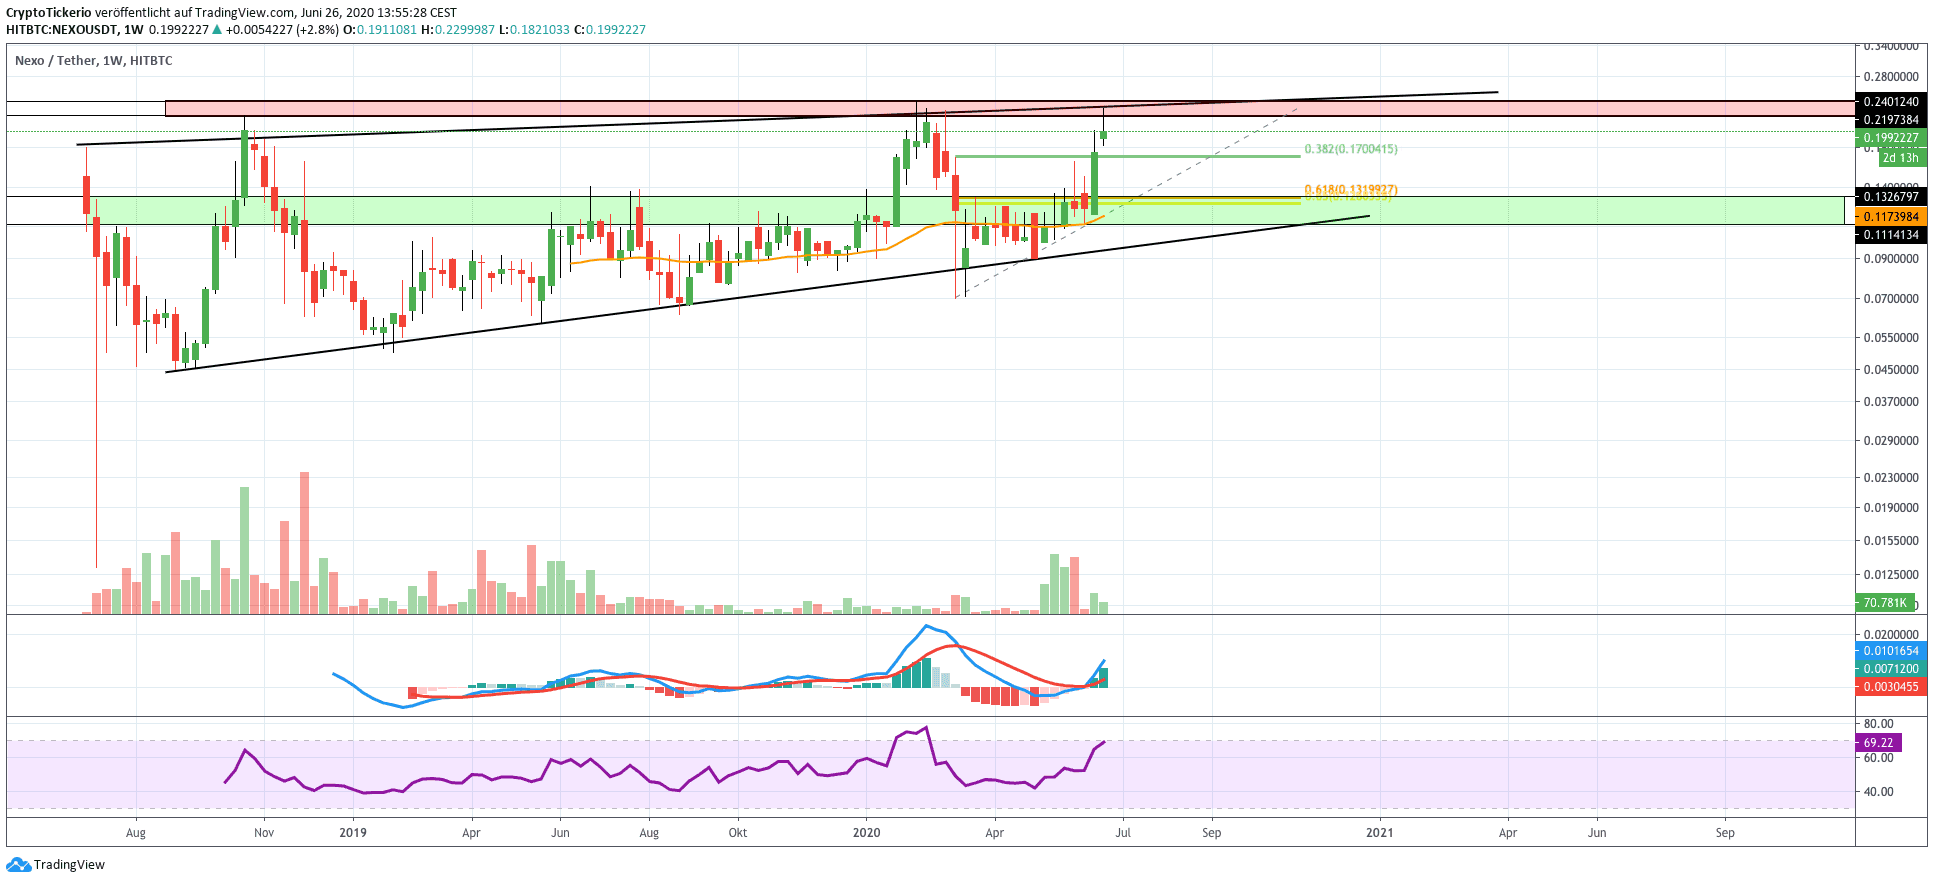Click the 0.0290000 price axis label
Screen dimensions: 1934x883
click(x=1891, y=441)
